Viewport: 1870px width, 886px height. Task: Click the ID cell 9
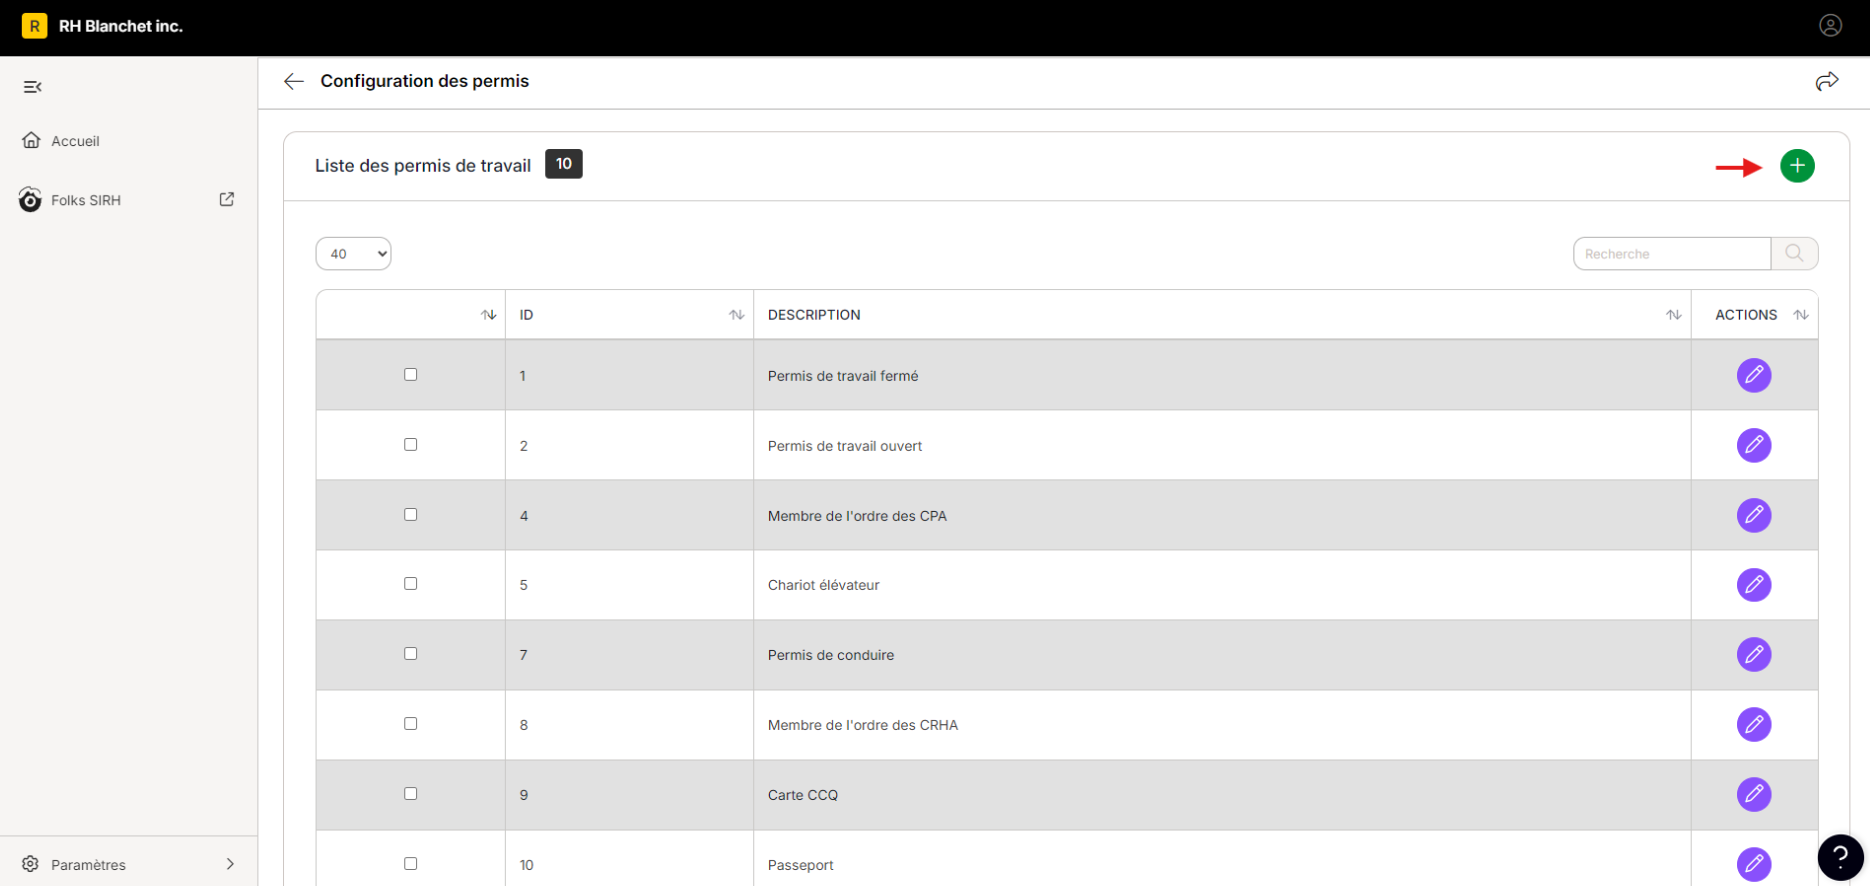pyautogui.click(x=524, y=795)
